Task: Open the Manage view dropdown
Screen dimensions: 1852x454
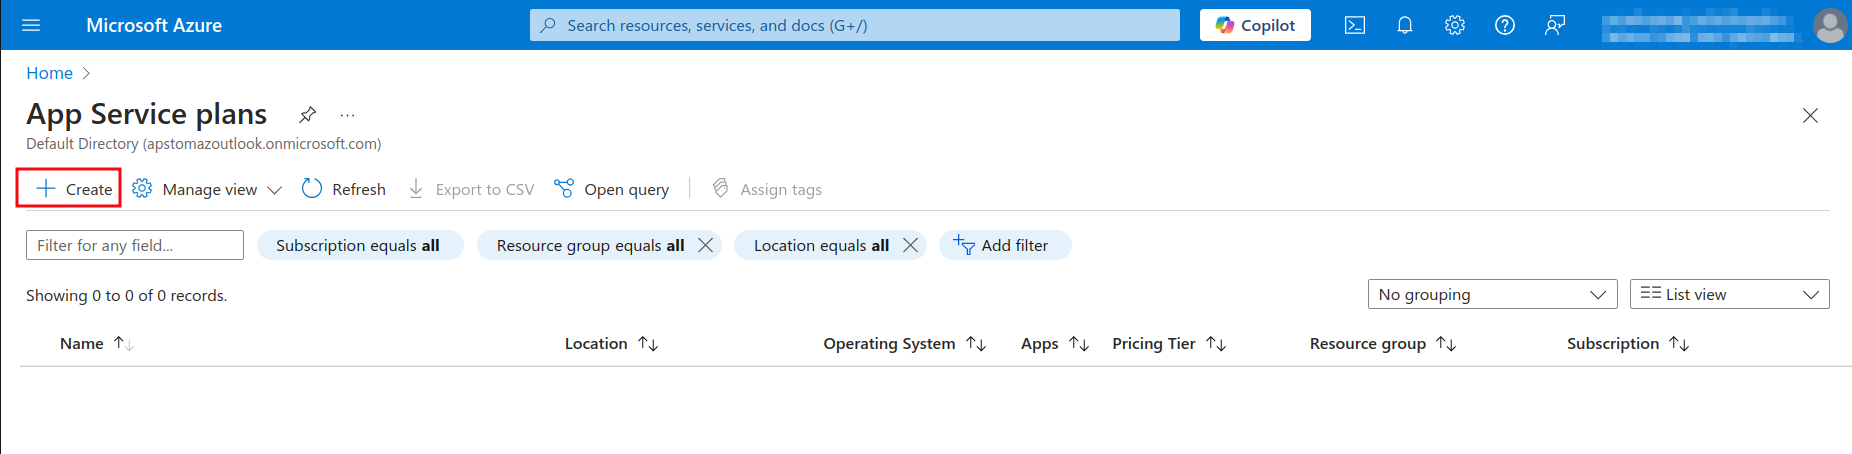Action: (207, 189)
